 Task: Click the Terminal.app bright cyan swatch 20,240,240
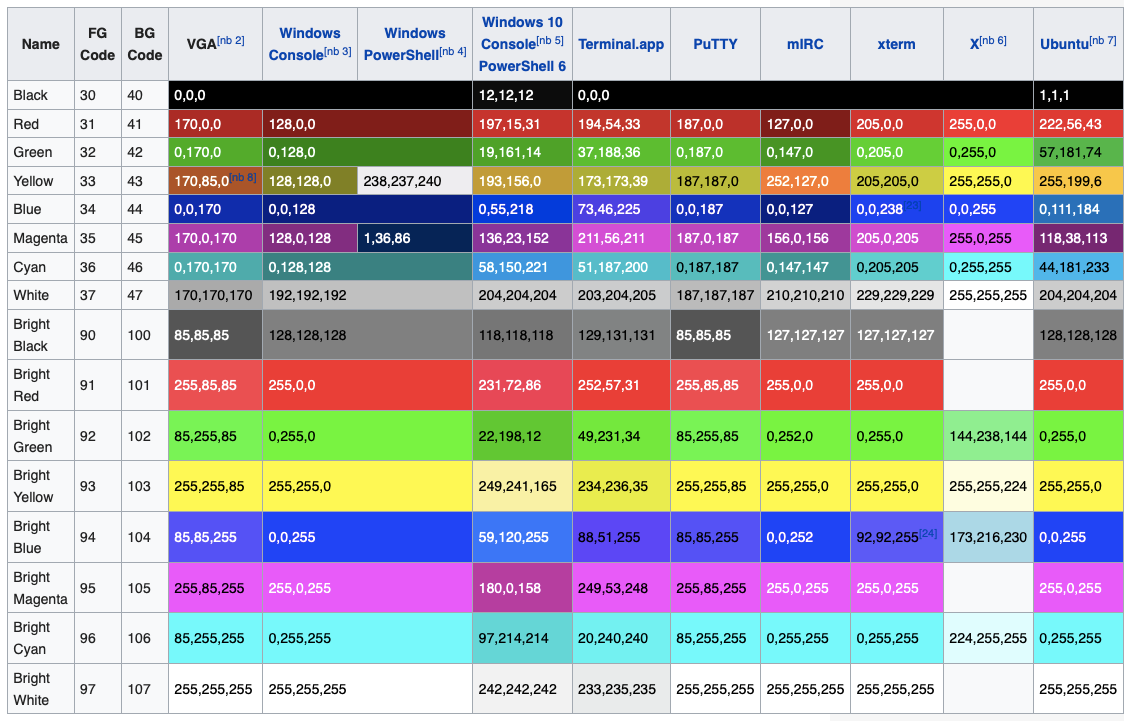621,638
